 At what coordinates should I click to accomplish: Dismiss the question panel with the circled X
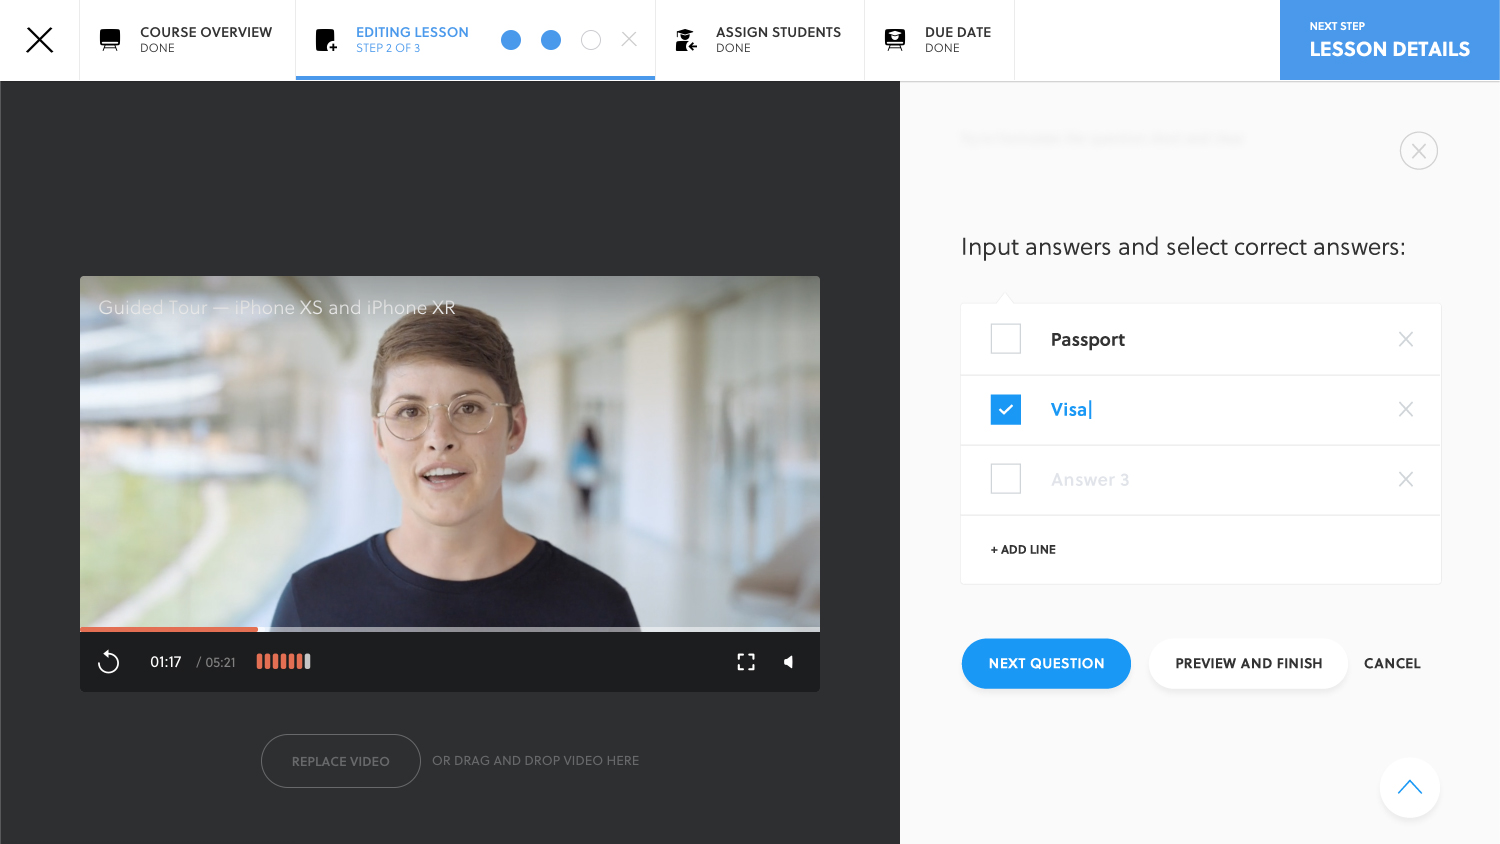(x=1418, y=151)
